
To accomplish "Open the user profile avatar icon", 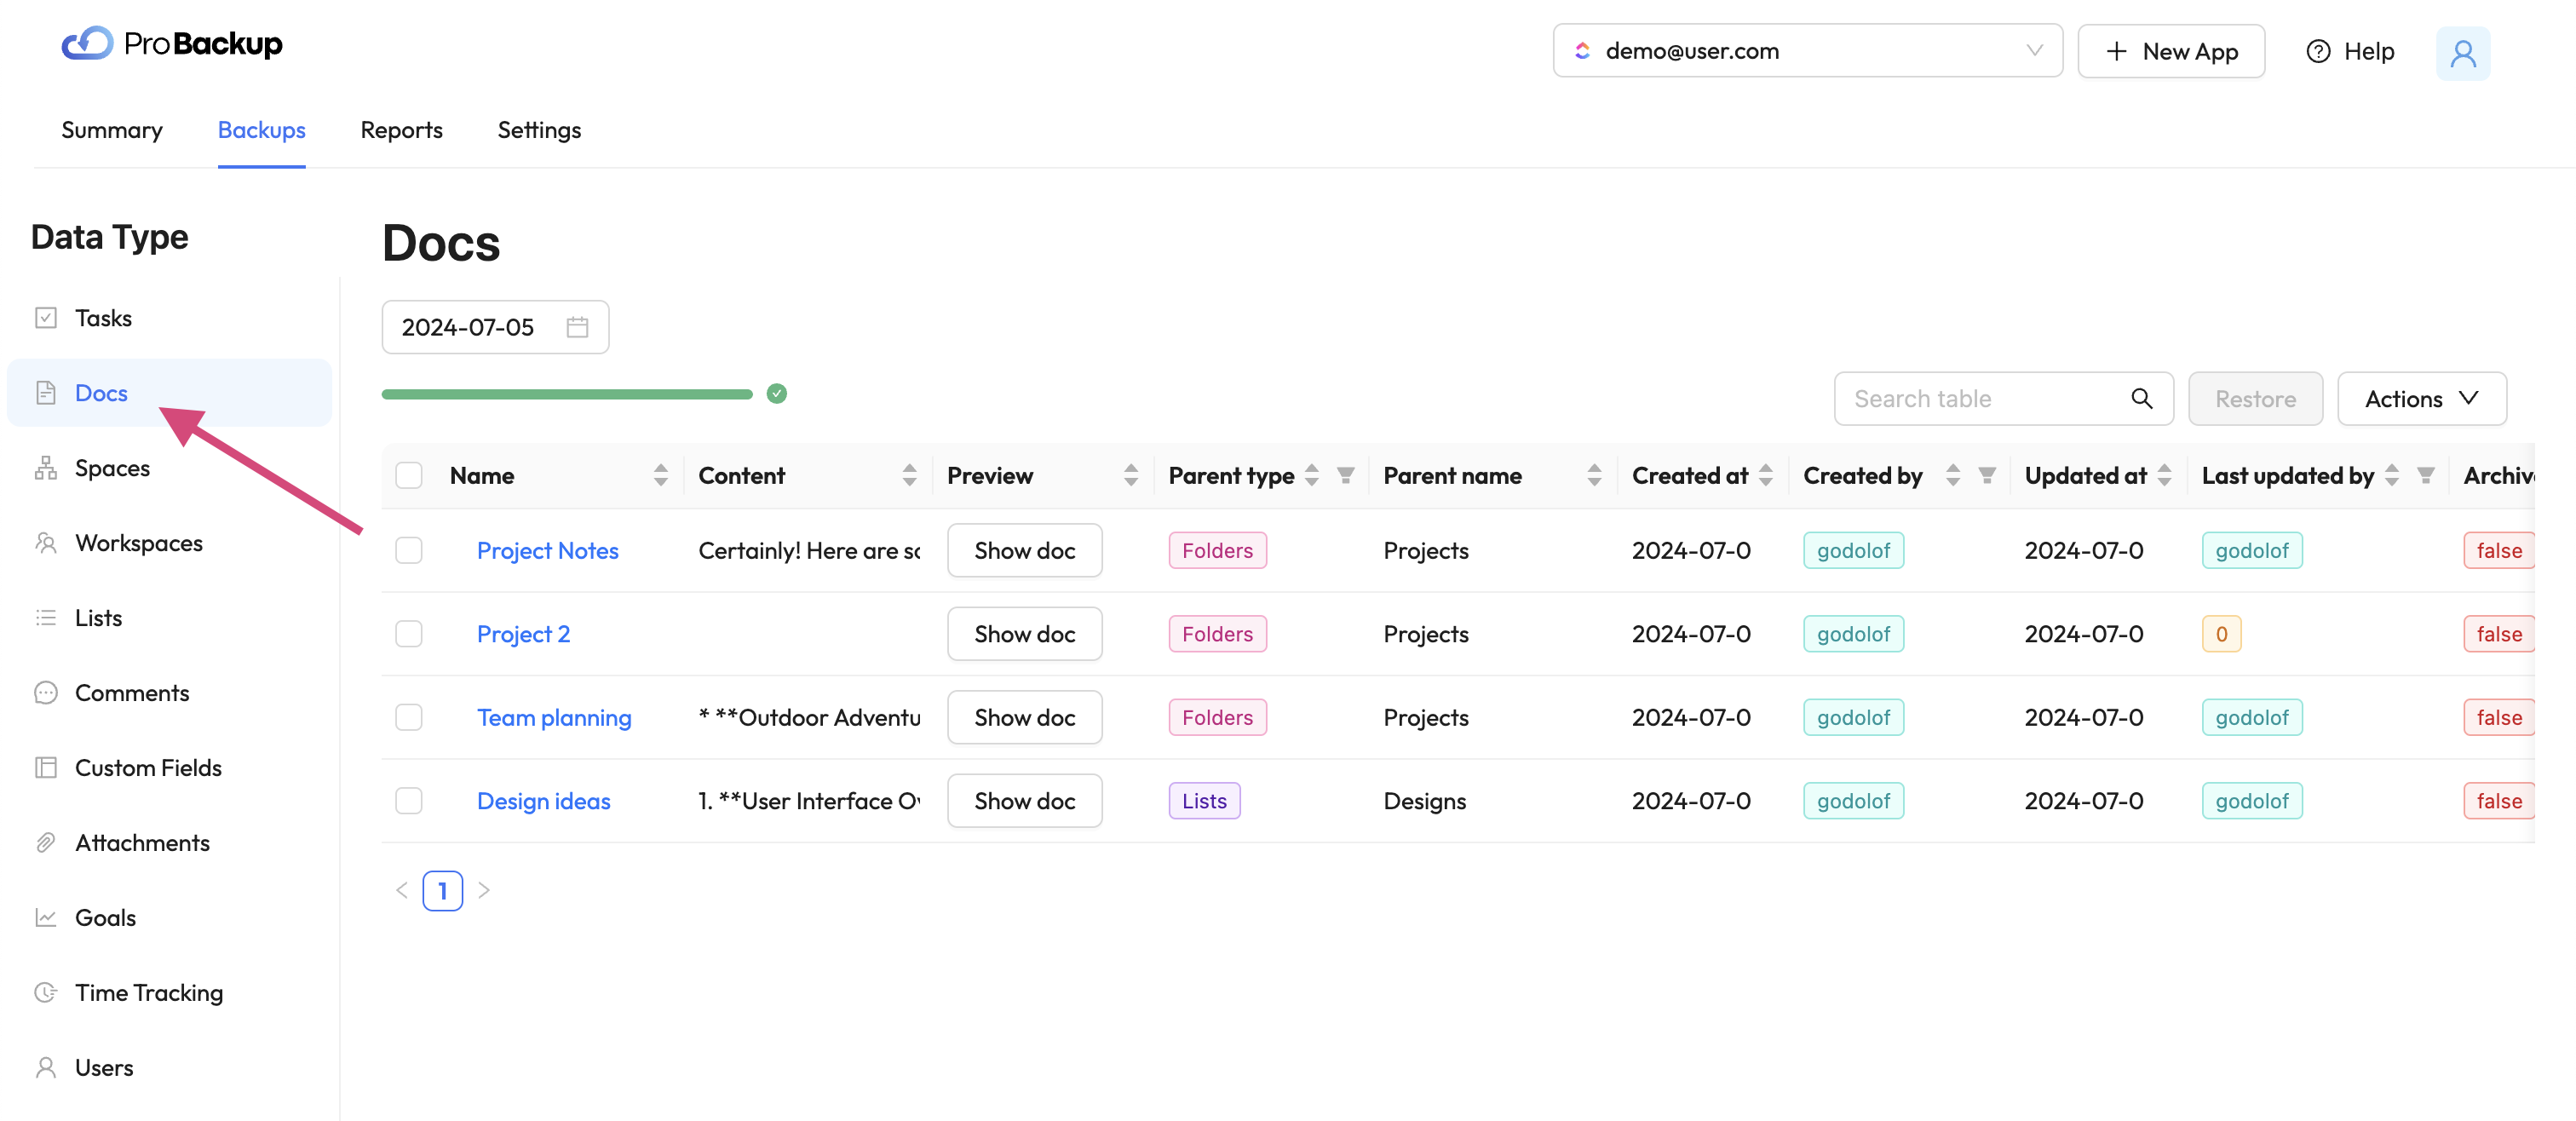I will 2462,52.
